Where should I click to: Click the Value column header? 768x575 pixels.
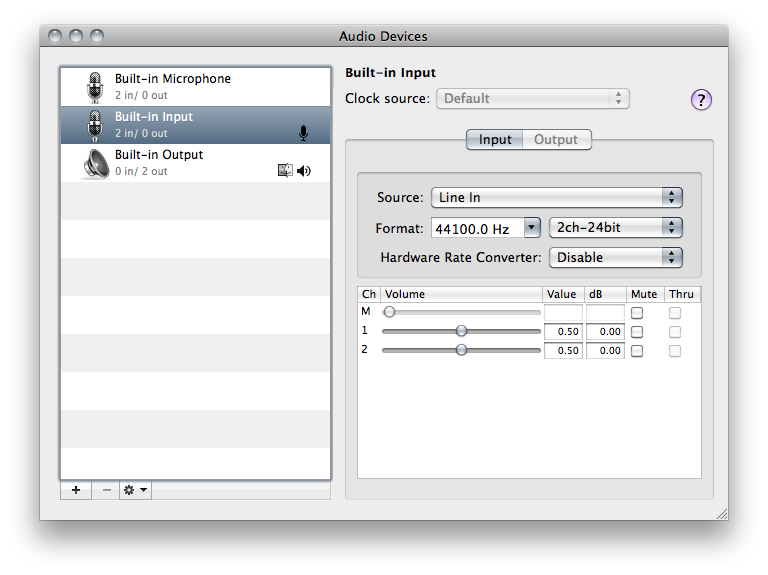coord(563,294)
